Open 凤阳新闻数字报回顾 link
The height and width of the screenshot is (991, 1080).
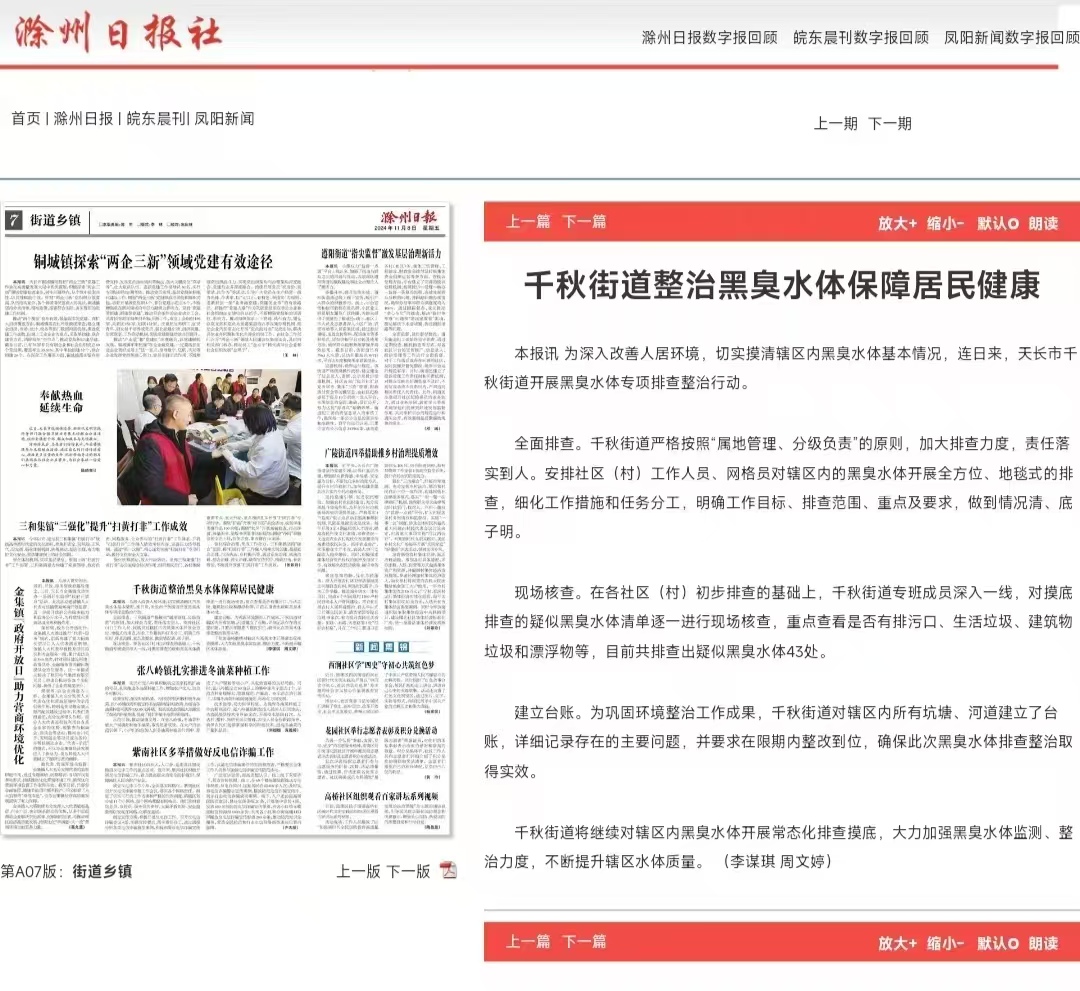pyautogui.click(x=1011, y=37)
